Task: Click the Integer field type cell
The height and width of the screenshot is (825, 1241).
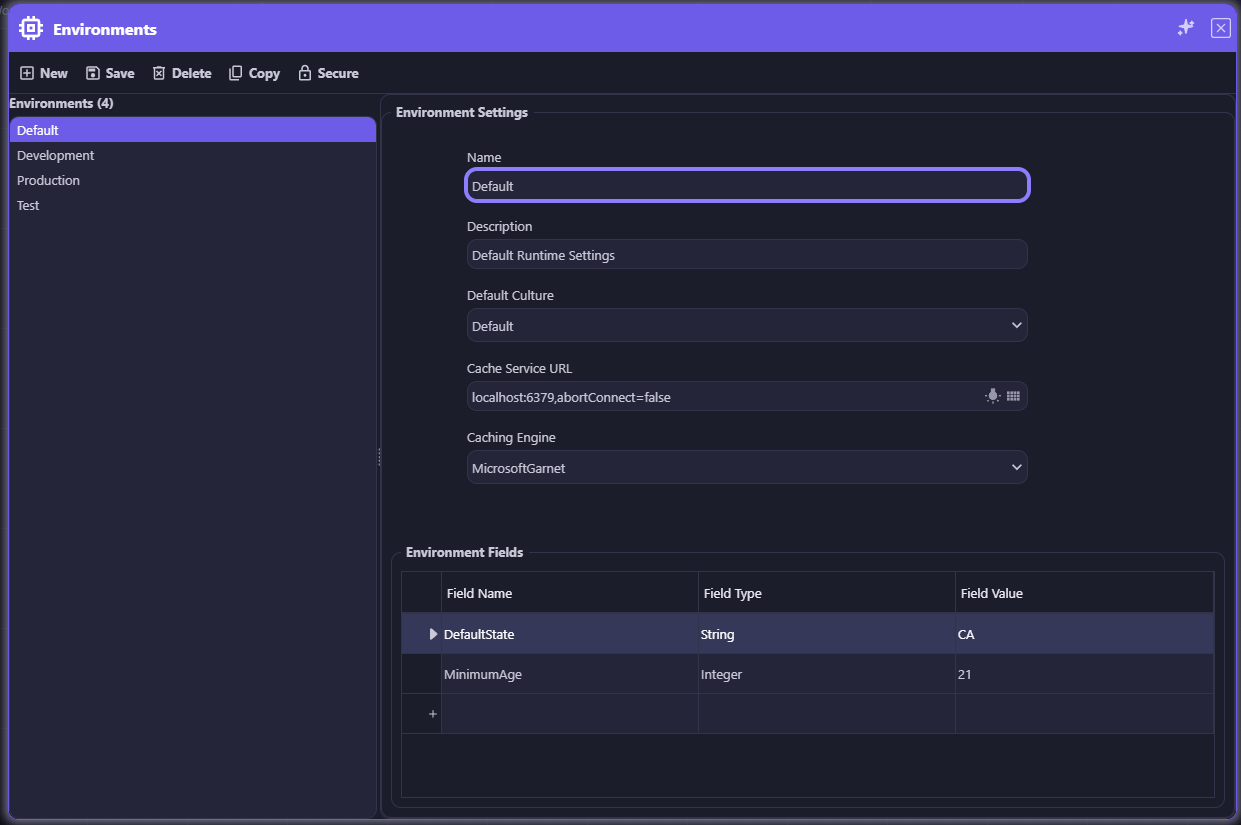Action: tap(827, 674)
